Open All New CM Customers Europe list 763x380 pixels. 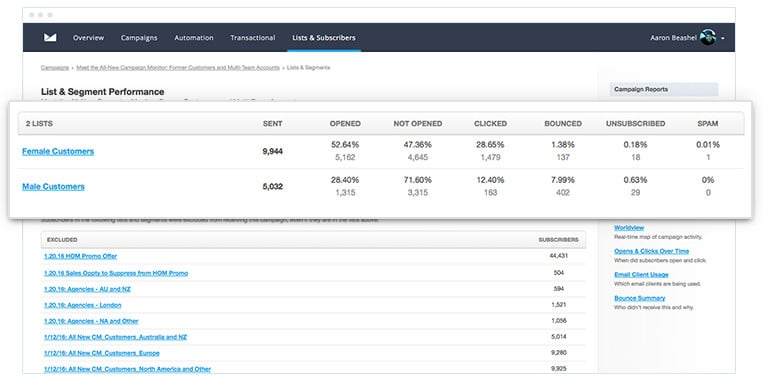click(102, 353)
